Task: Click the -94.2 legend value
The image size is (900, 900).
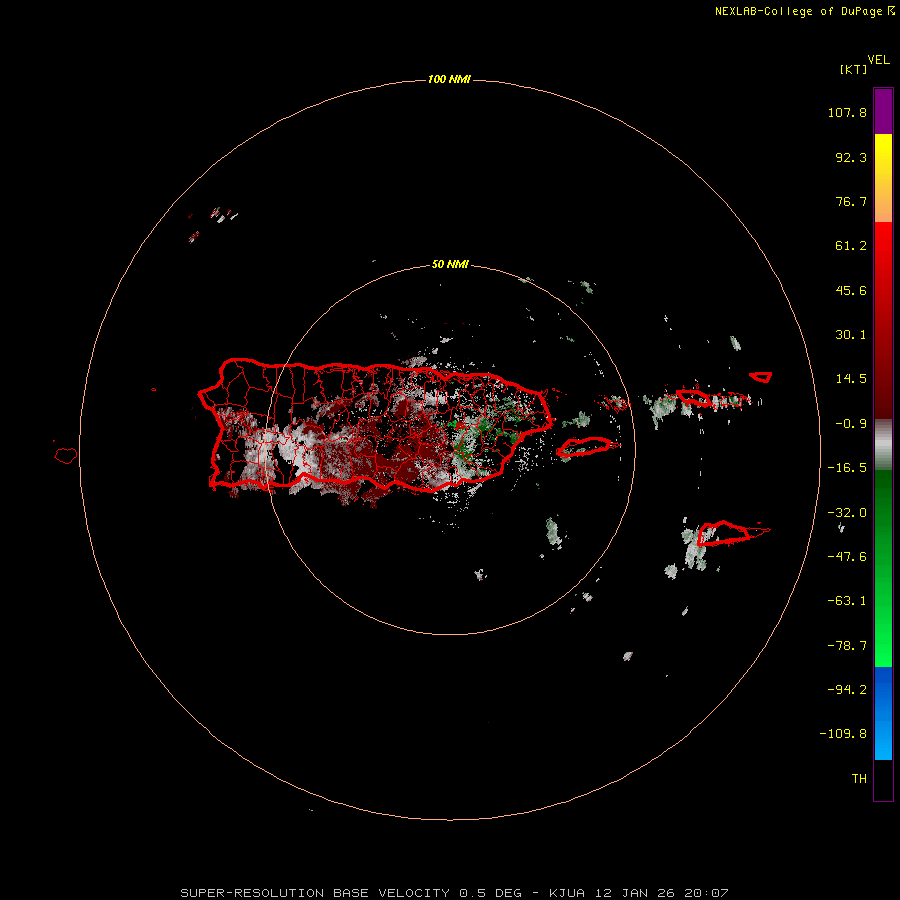Action: point(847,689)
